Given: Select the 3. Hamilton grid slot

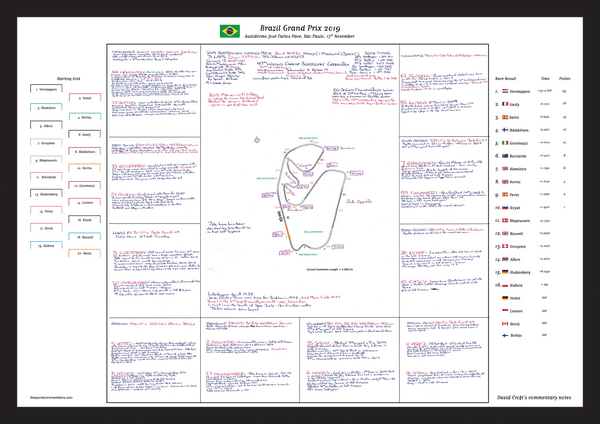Looking at the screenshot, I should [46, 107].
